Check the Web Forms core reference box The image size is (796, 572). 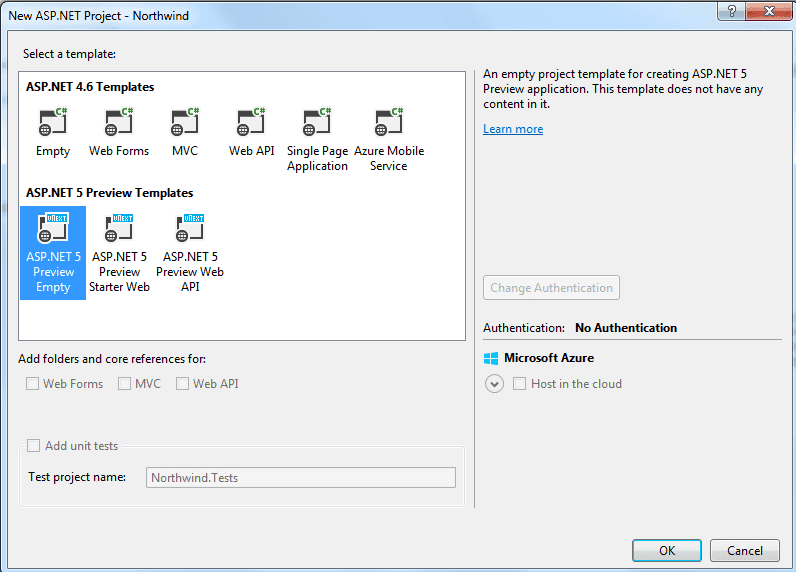pyautogui.click(x=33, y=384)
